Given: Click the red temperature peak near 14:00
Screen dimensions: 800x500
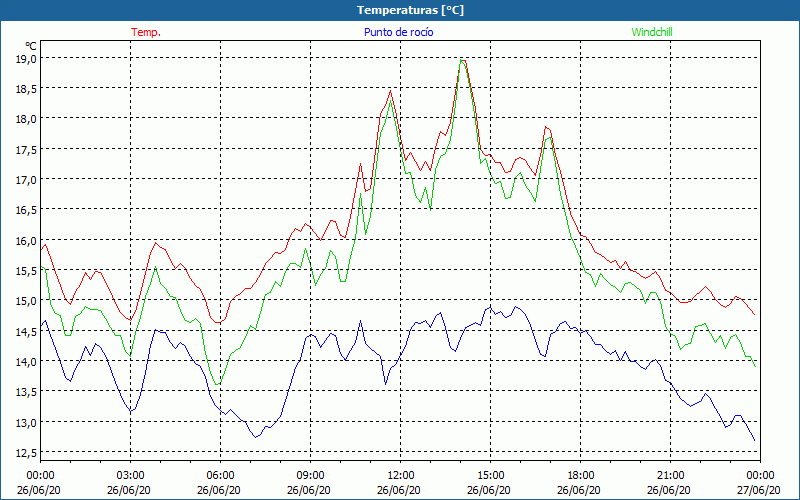Looking at the screenshot, I should tap(463, 61).
